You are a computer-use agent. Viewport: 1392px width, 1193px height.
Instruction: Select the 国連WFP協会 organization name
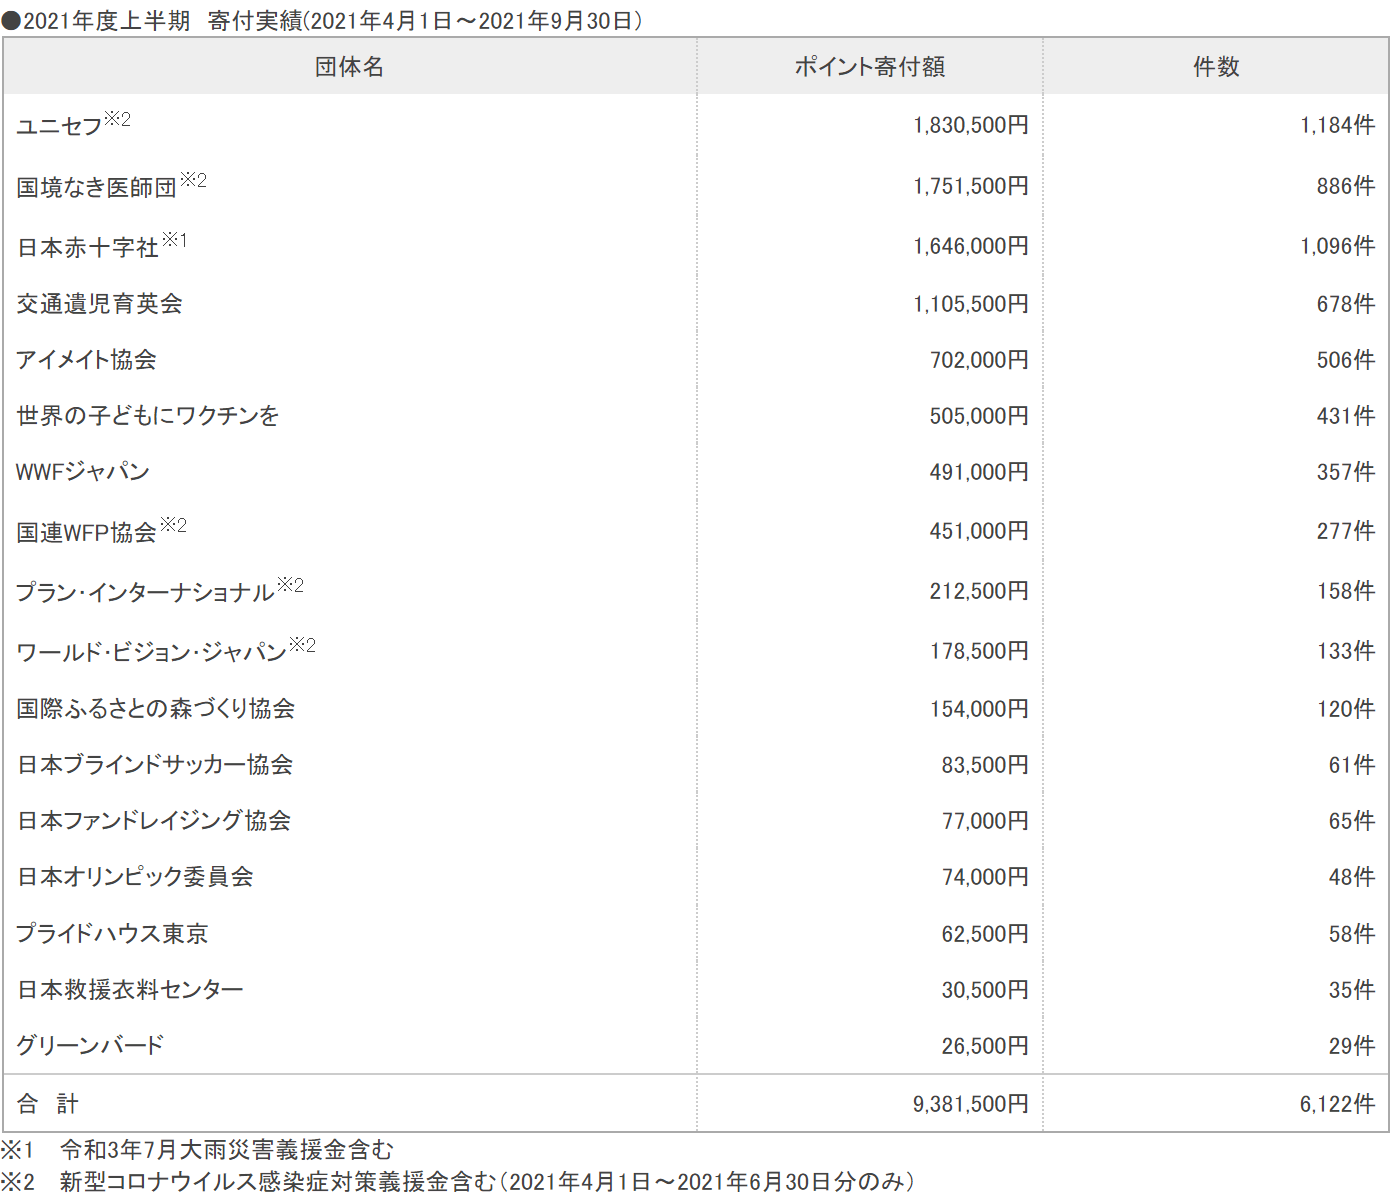point(87,532)
